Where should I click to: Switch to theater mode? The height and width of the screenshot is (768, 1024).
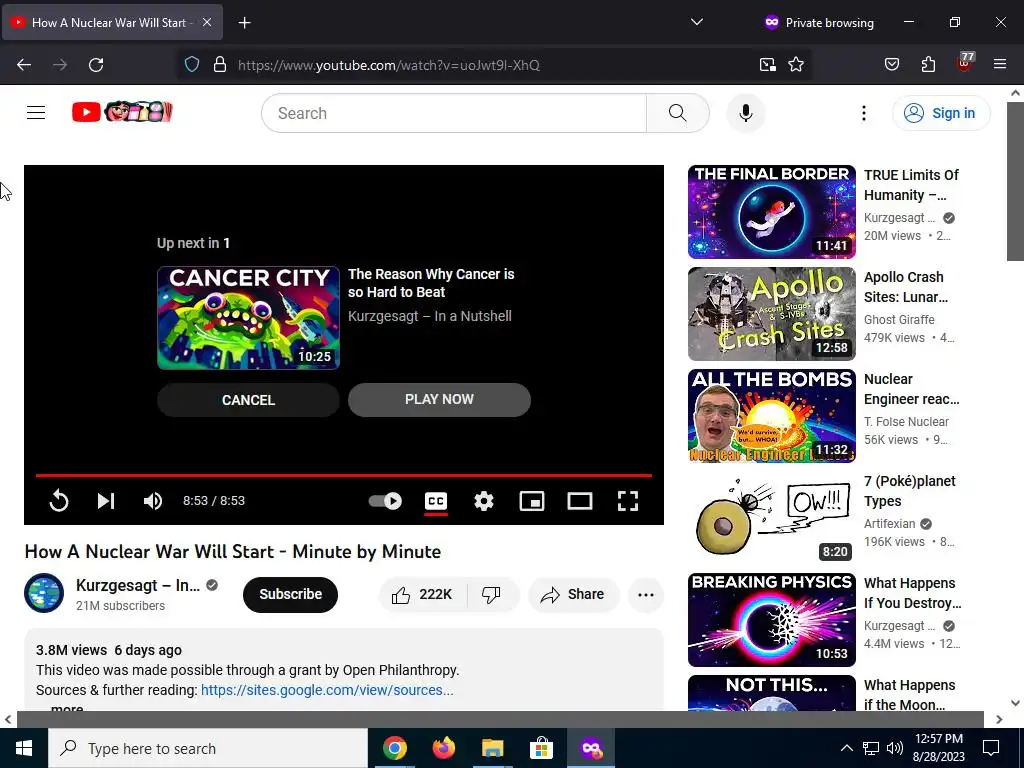click(580, 501)
